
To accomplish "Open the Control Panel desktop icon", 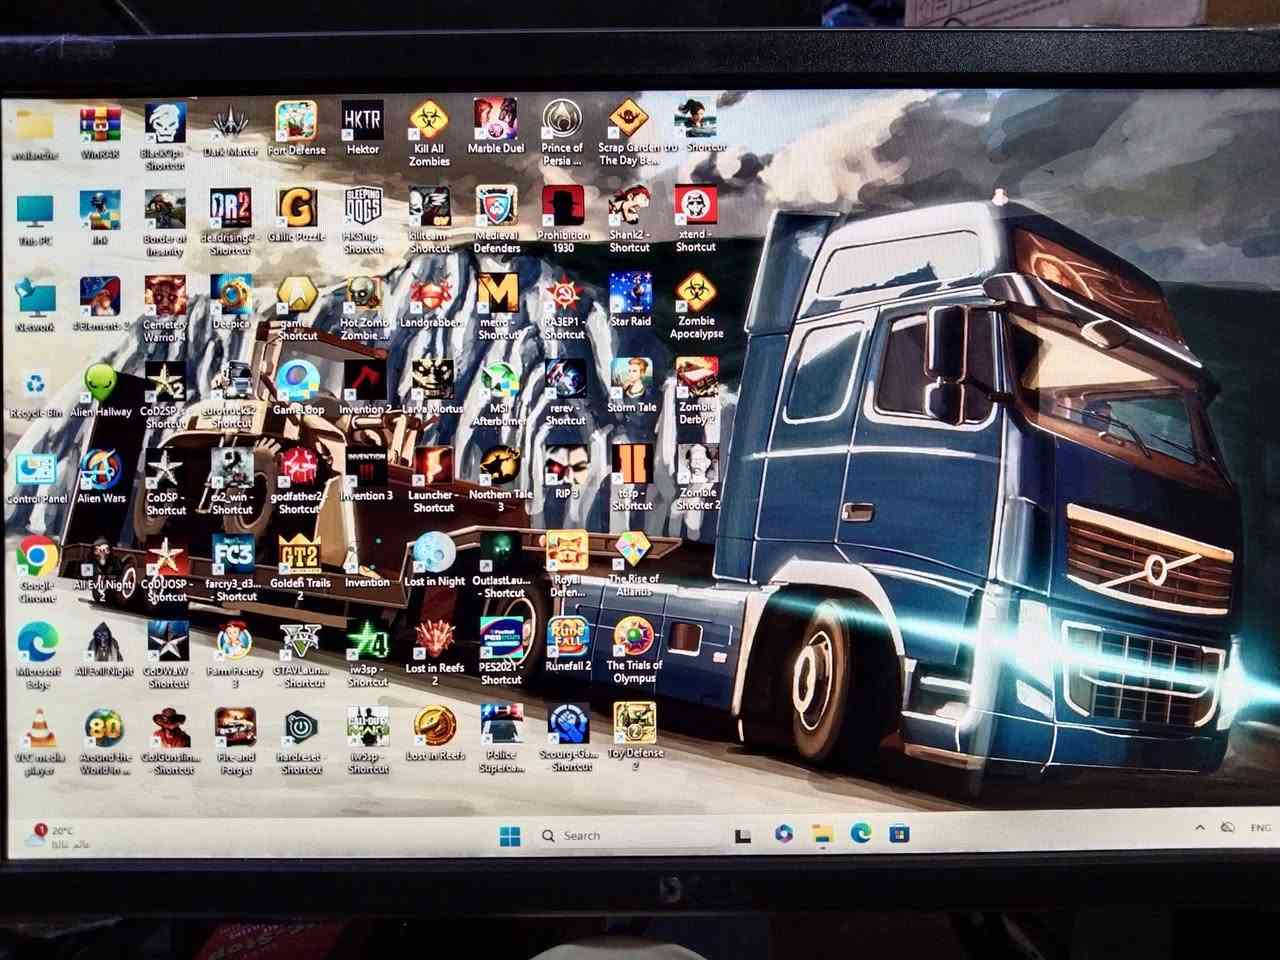I will (37, 471).
